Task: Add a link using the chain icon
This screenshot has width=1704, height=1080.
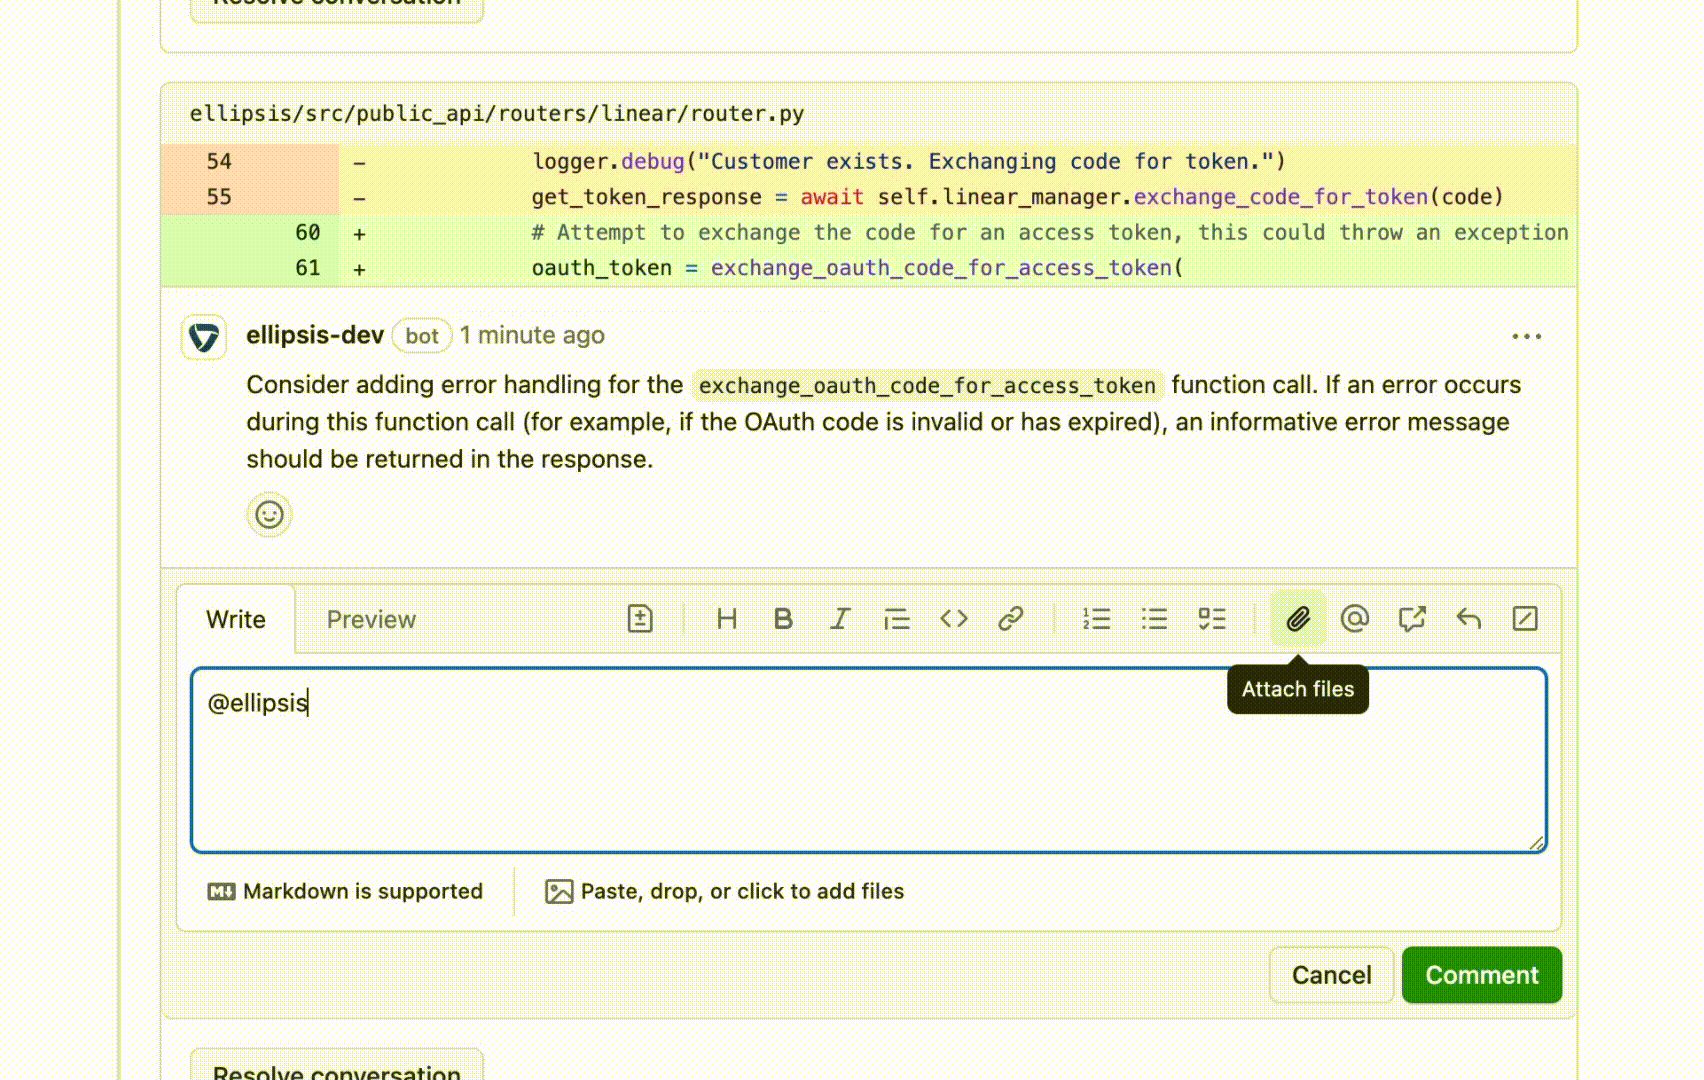Action: pos(1011,619)
